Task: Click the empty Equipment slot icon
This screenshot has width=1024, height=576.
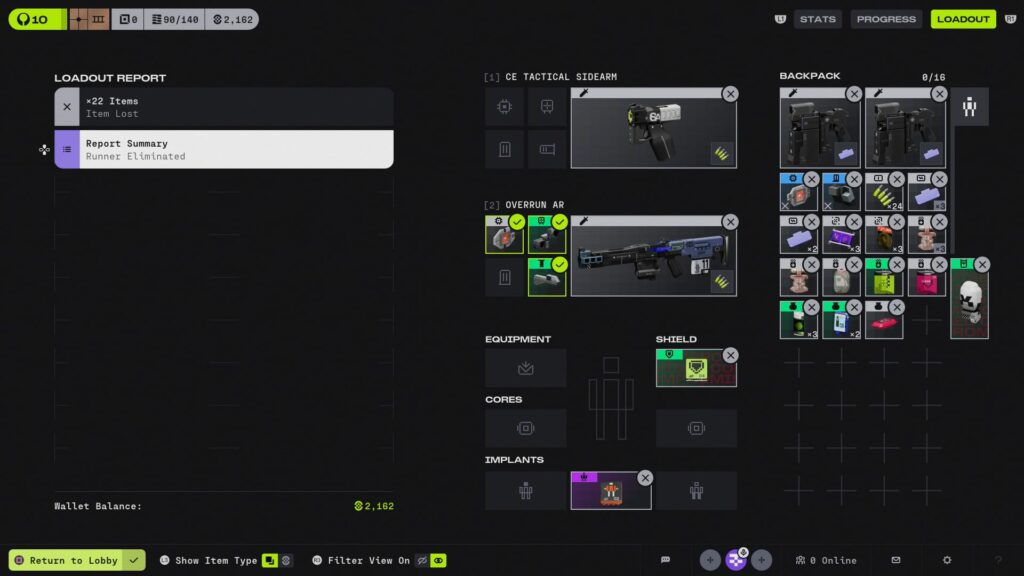Action: (525, 368)
